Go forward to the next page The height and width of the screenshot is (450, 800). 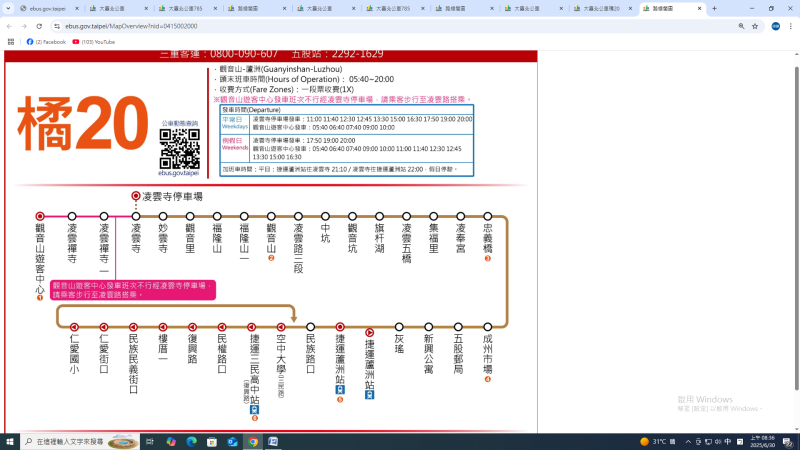[24, 26]
